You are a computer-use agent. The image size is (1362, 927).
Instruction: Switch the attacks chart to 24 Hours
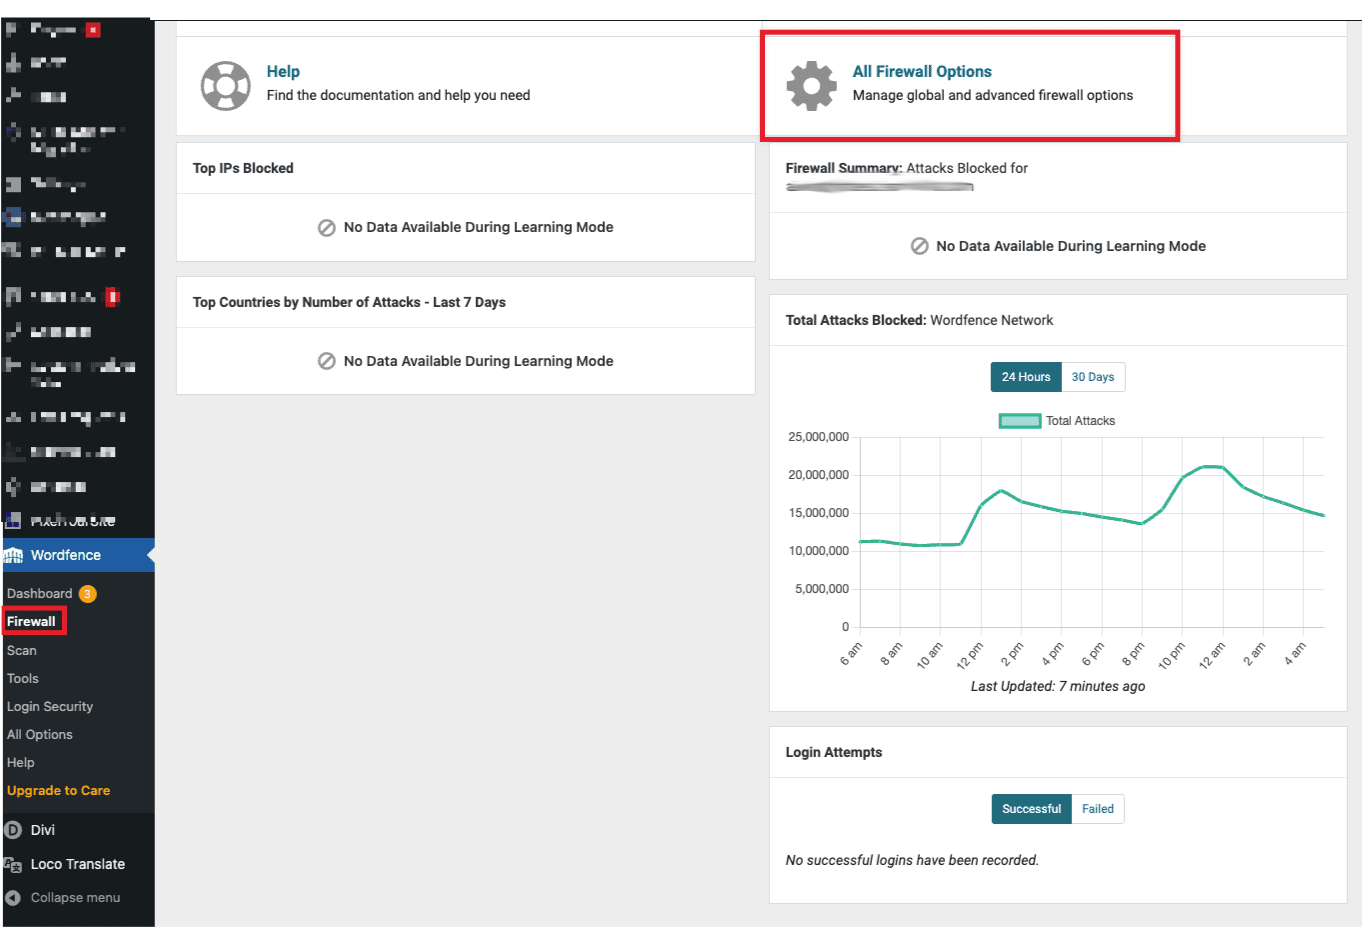(1026, 377)
